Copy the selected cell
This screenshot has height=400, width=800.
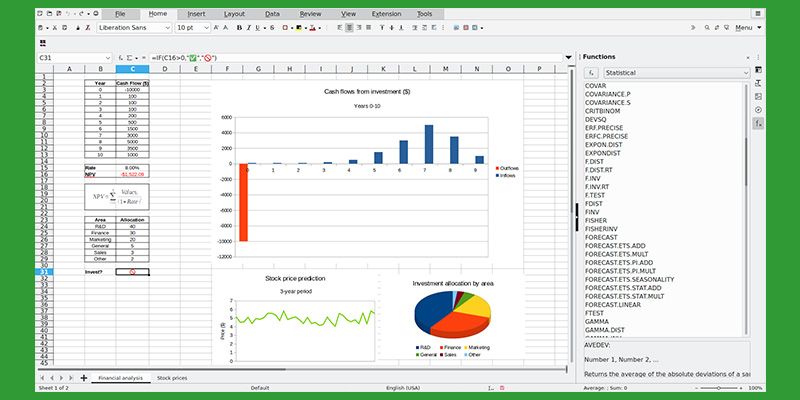(x=64, y=28)
